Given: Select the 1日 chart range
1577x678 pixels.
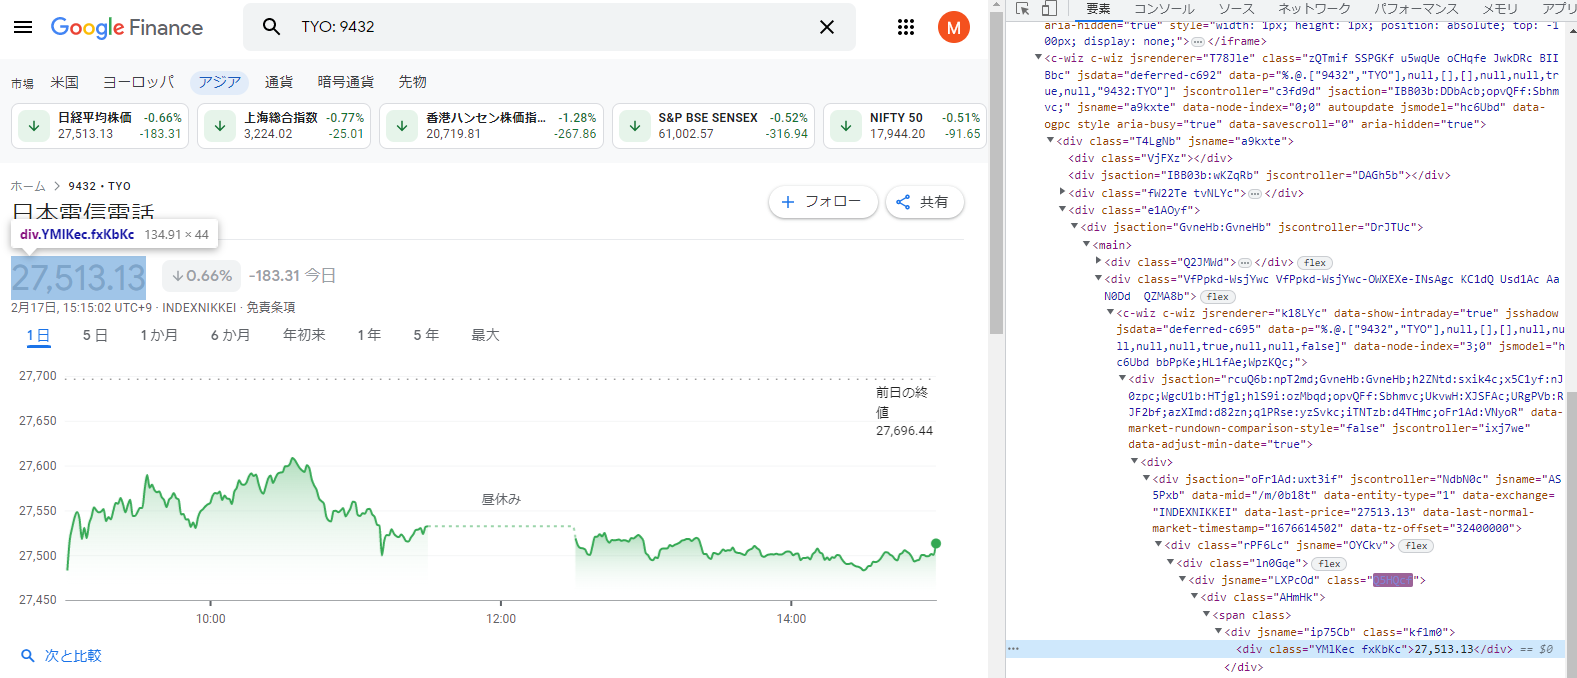Looking at the screenshot, I should tap(38, 335).
